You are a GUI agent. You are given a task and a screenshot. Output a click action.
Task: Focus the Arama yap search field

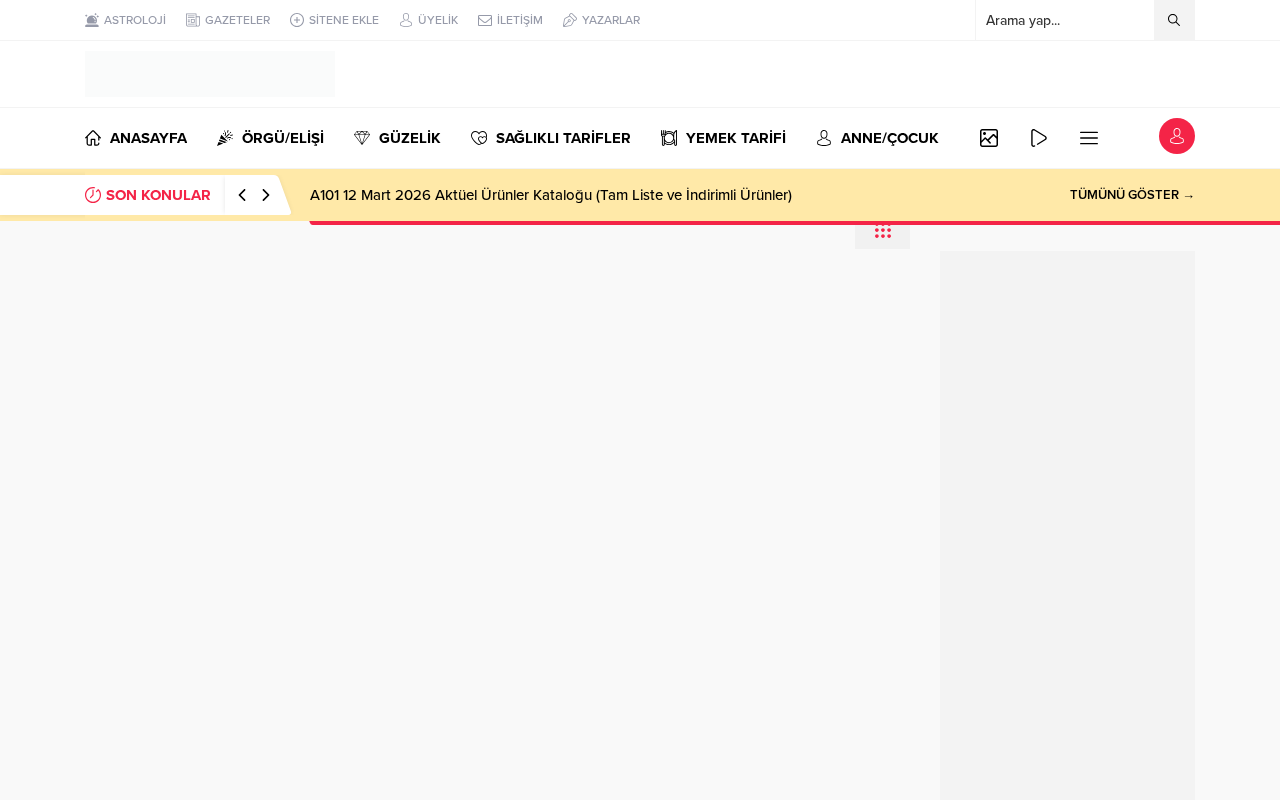coord(1065,20)
